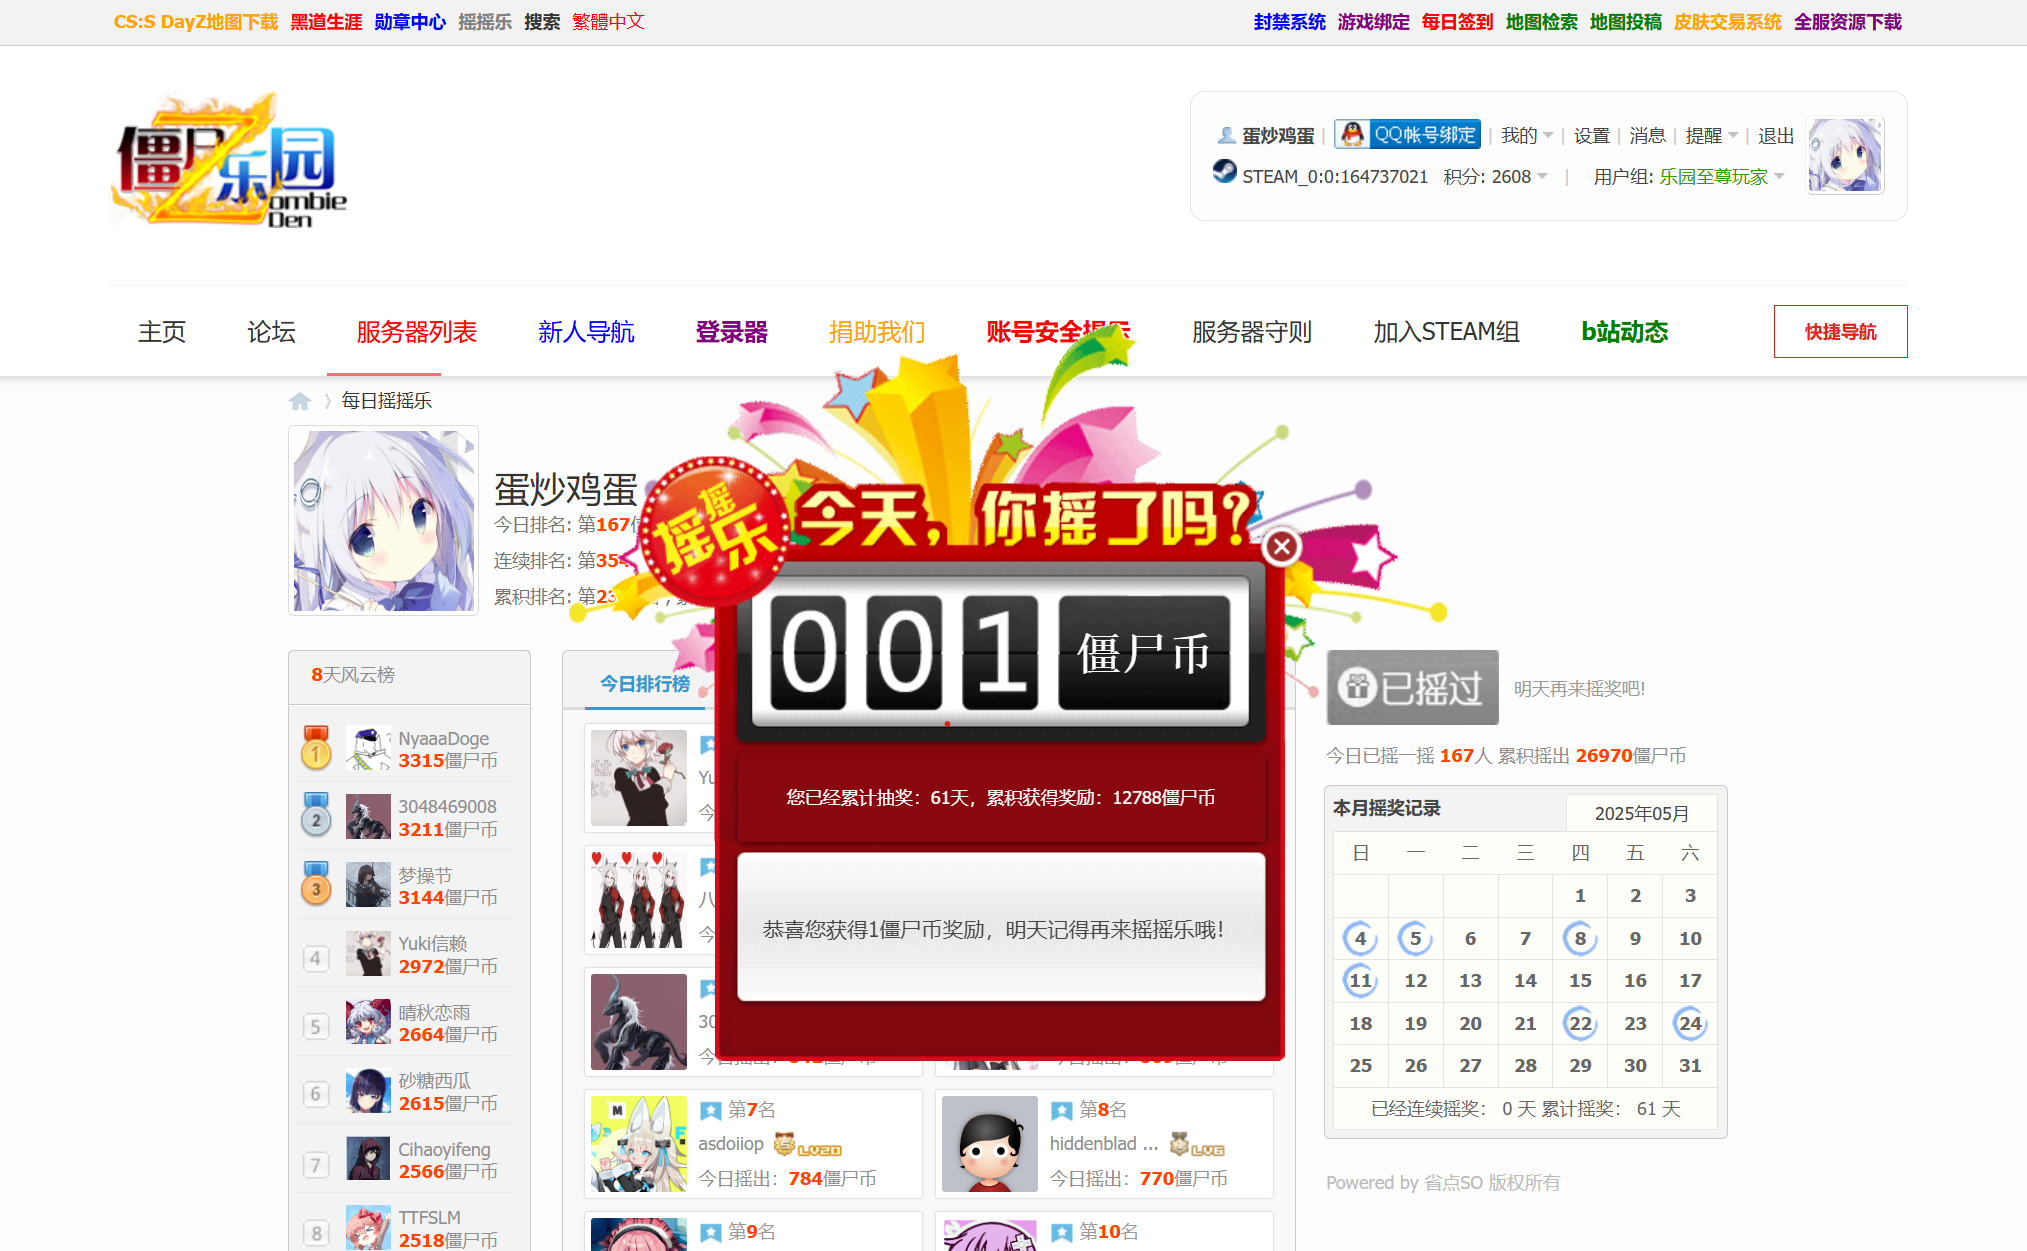Viewport: 2027px width, 1251px height.
Task: Open 每日签到 top link
Action: tap(1458, 22)
